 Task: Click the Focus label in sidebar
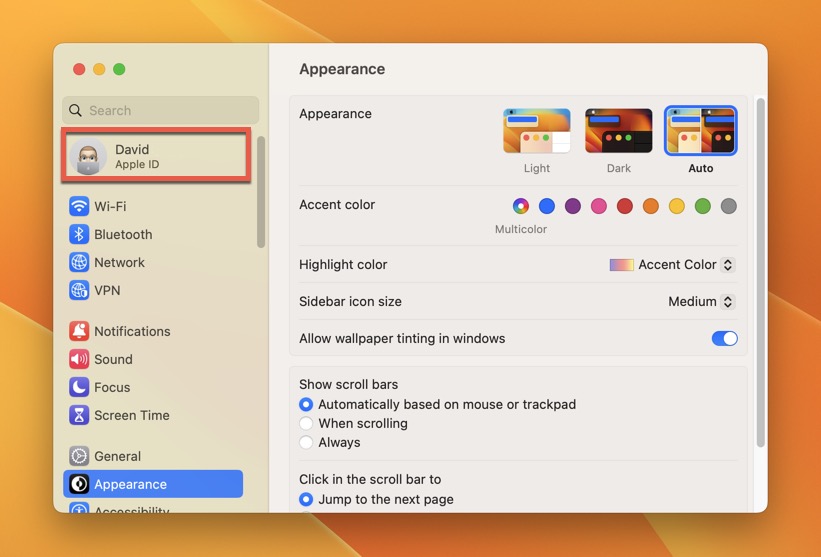(x=112, y=387)
